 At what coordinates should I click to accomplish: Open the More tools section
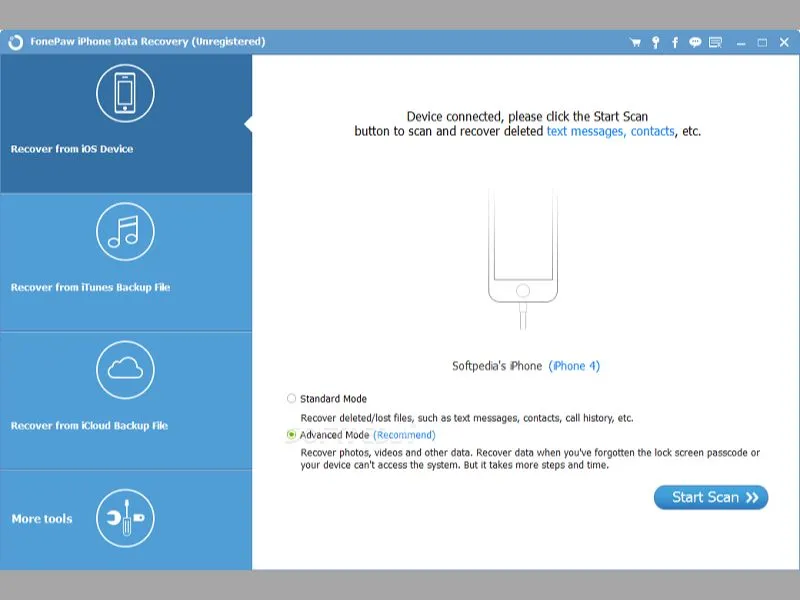coord(126,520)
